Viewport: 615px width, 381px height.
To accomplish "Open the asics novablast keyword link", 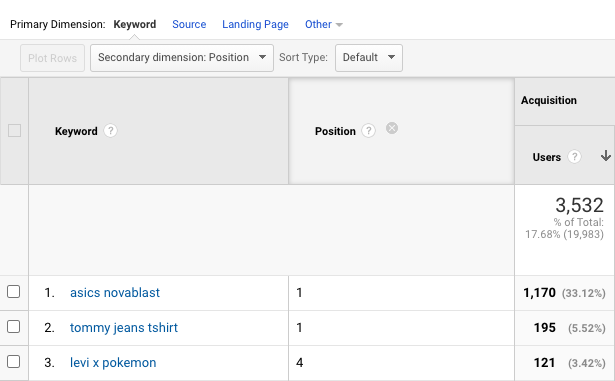I will (x=115, y=293).
